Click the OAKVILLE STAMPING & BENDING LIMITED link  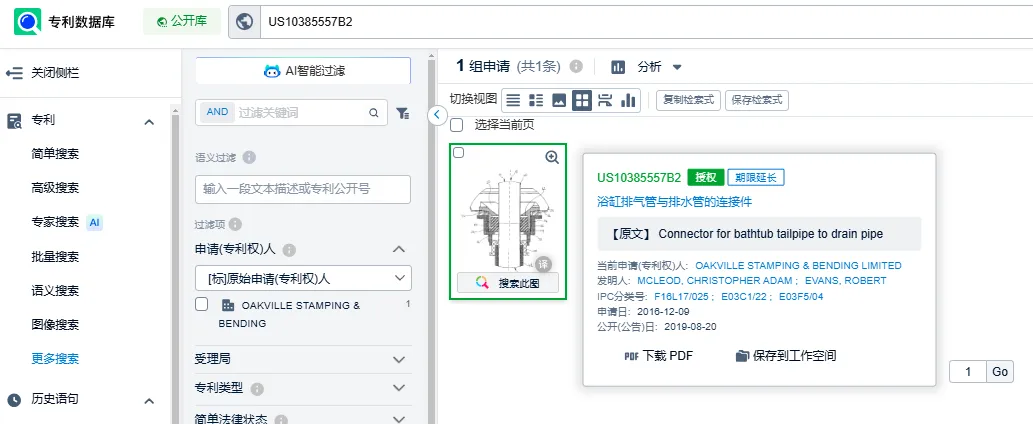pyautogui.click(x=798, y=266)
